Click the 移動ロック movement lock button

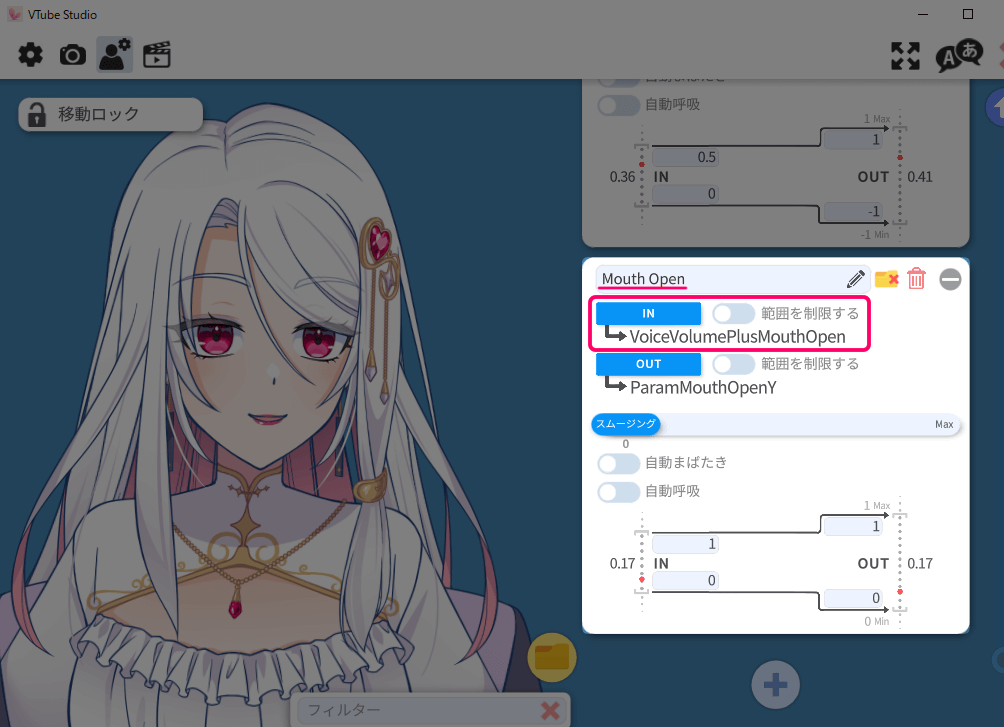coord(111,115)
